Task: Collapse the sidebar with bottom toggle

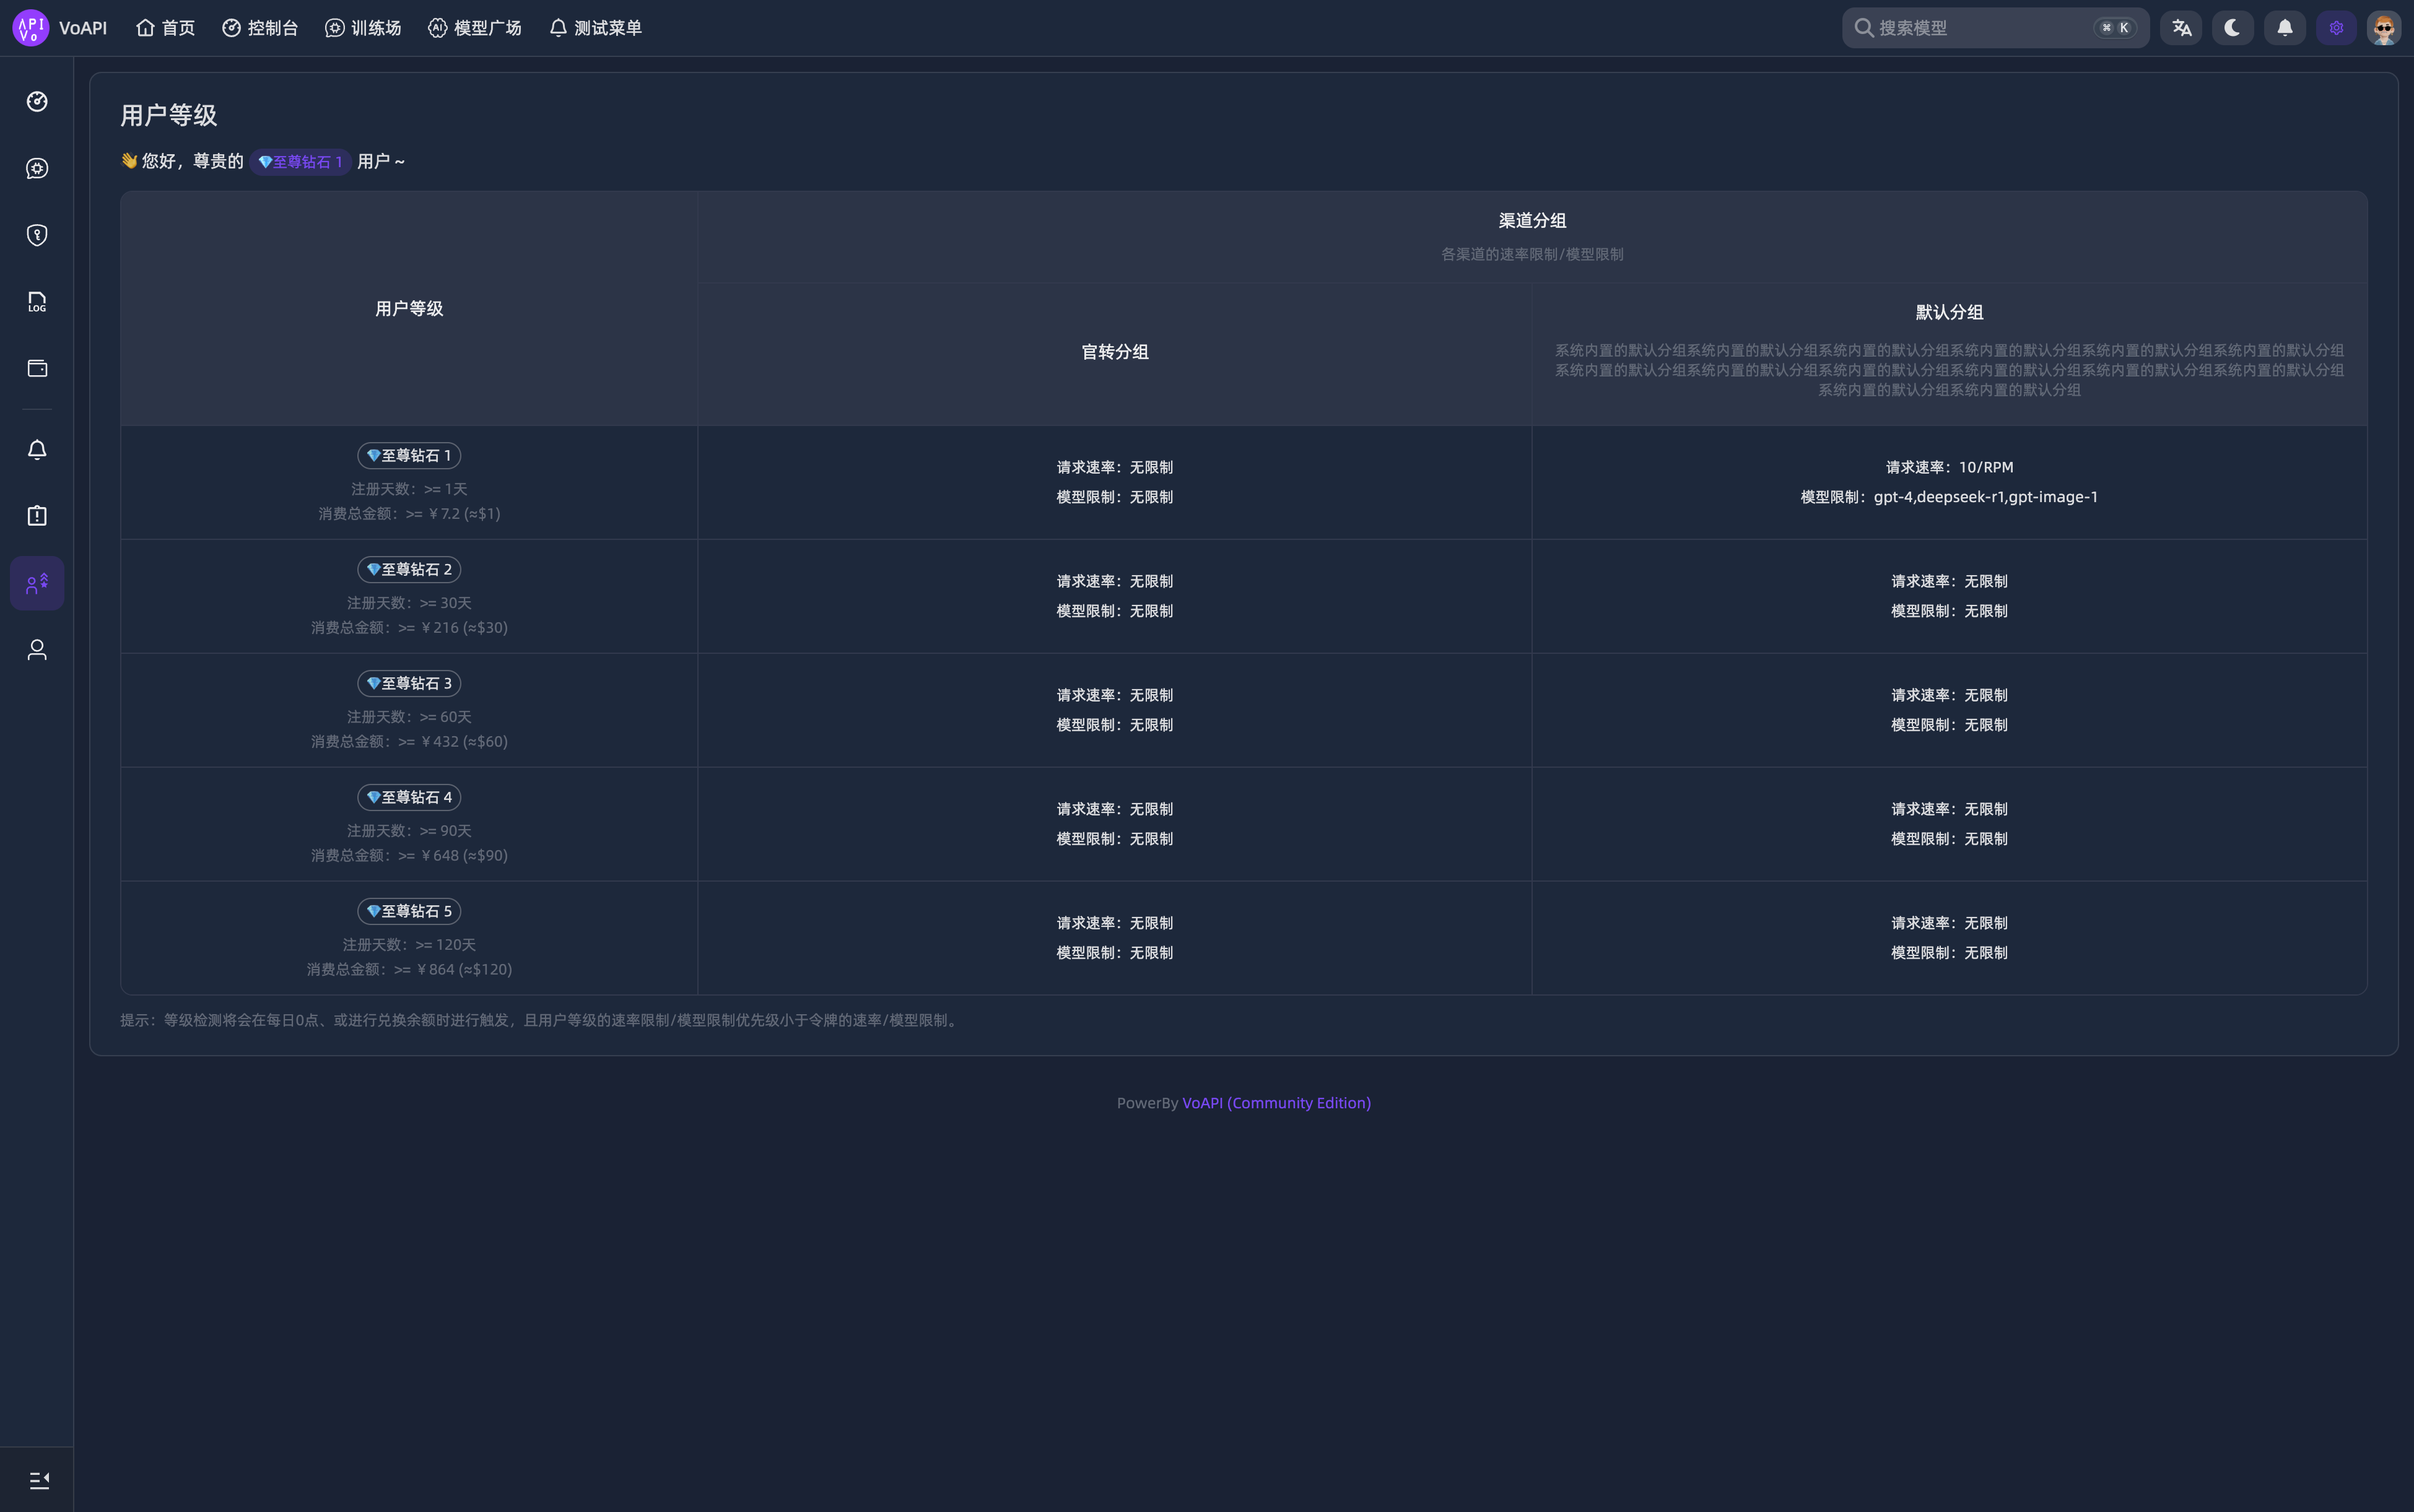Action: (x=38, y=1480)
